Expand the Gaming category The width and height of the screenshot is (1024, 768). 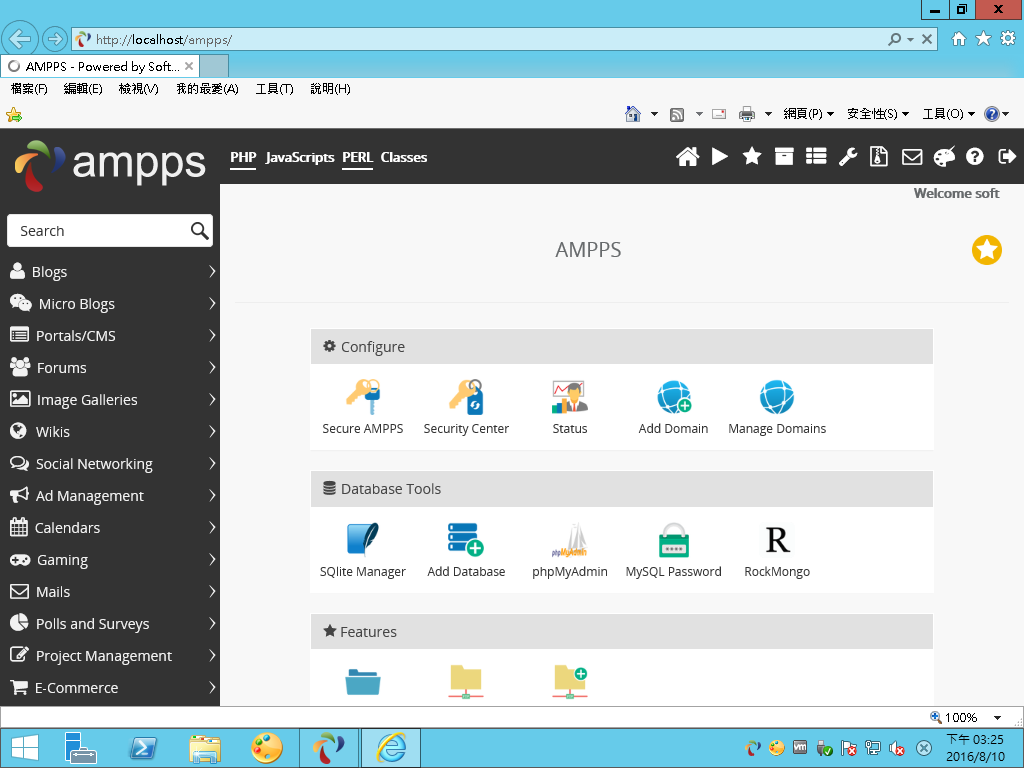pos(110,560)
